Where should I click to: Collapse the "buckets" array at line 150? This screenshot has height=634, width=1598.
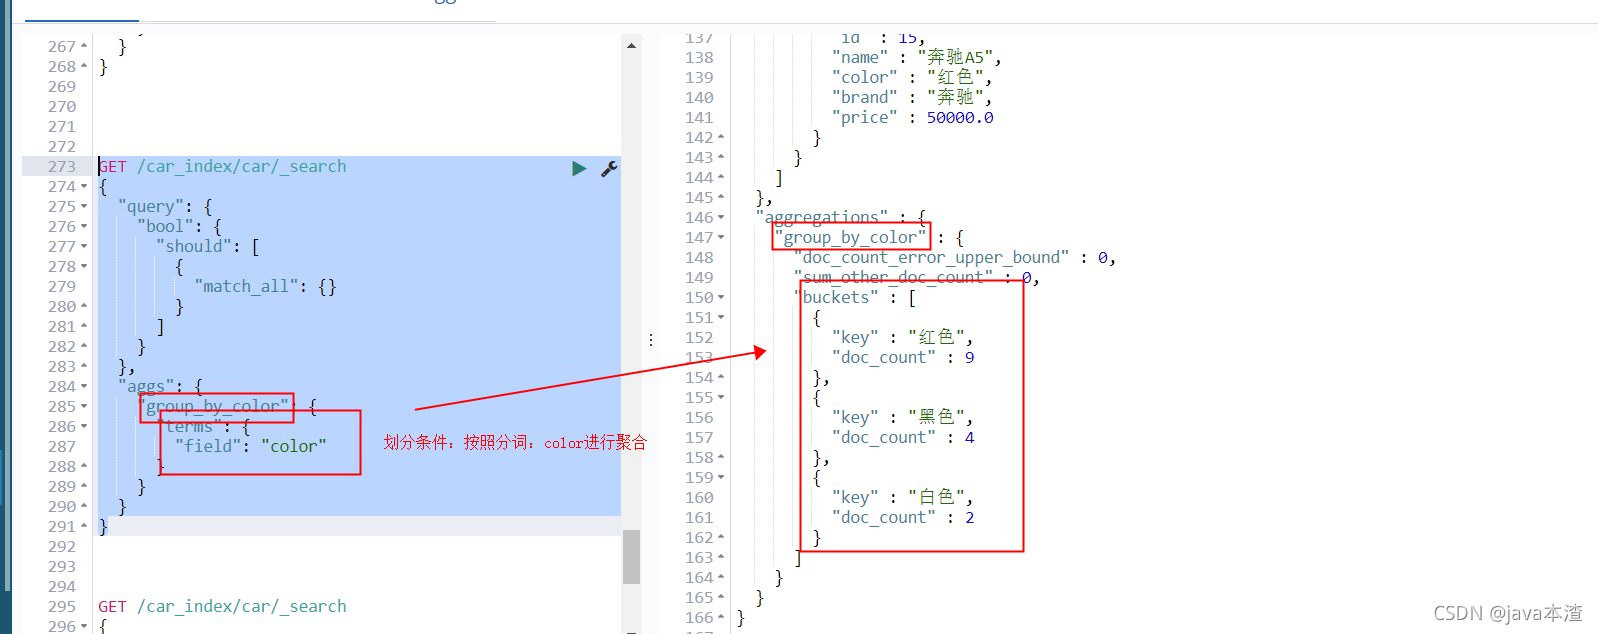click(721, 298)
